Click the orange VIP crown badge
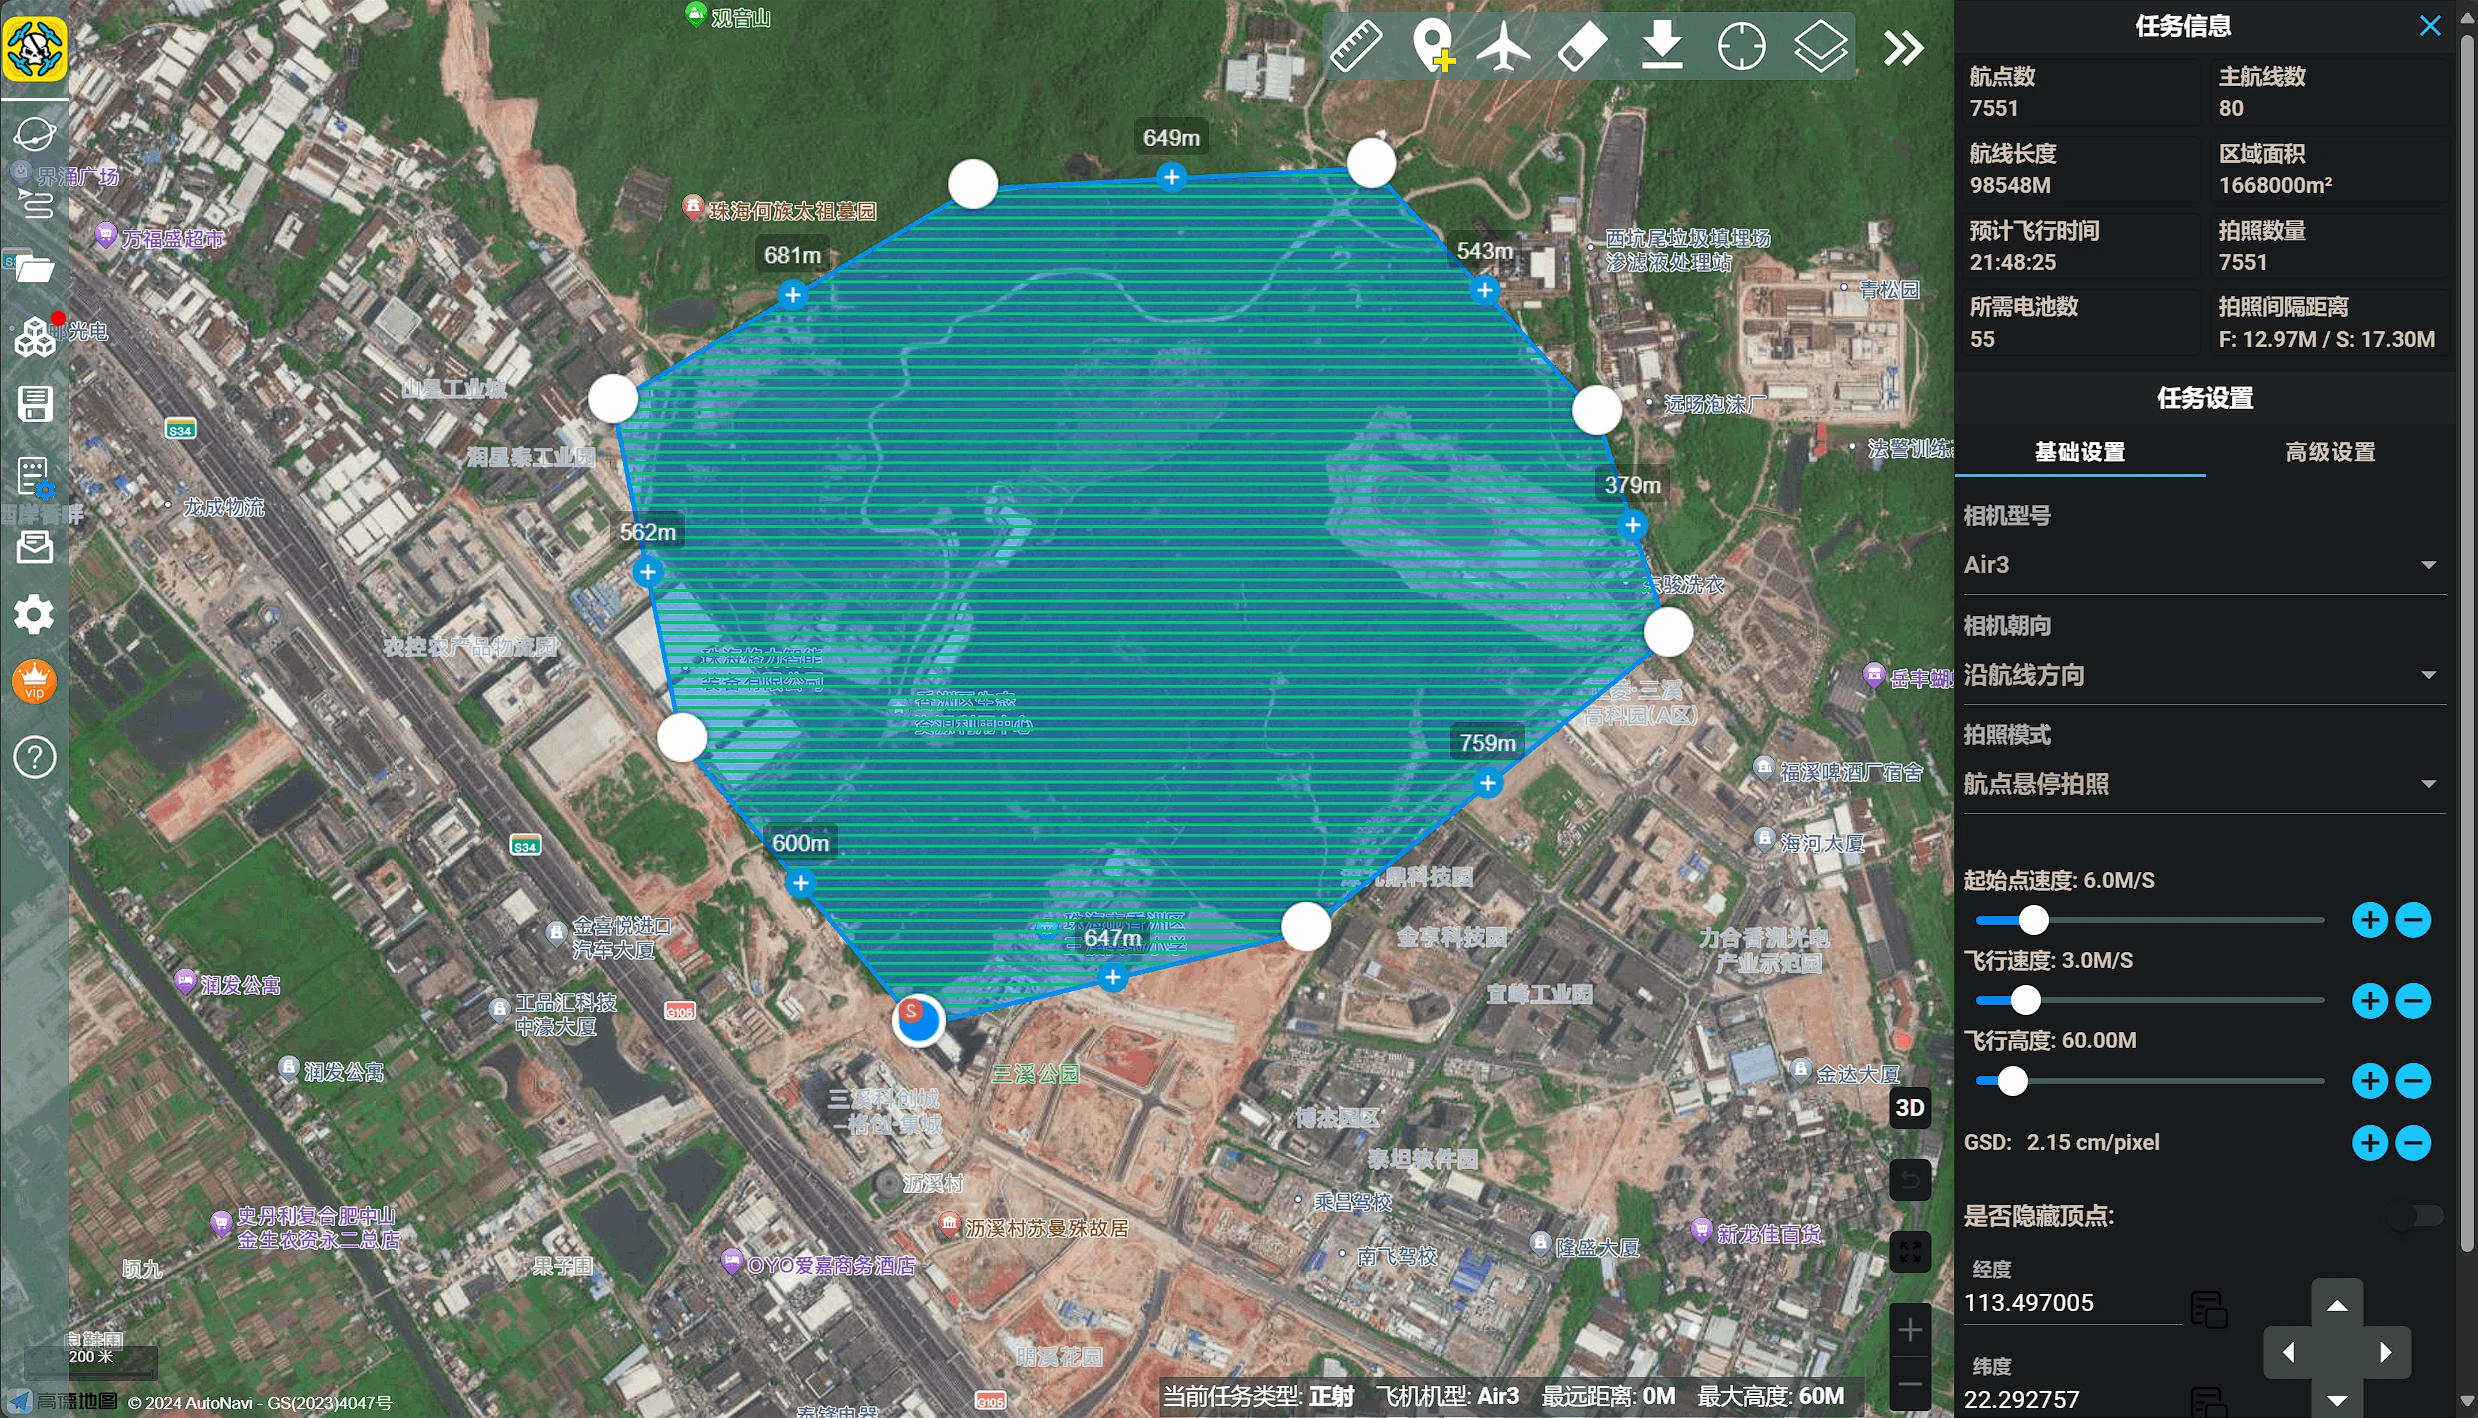 point(35,681)
